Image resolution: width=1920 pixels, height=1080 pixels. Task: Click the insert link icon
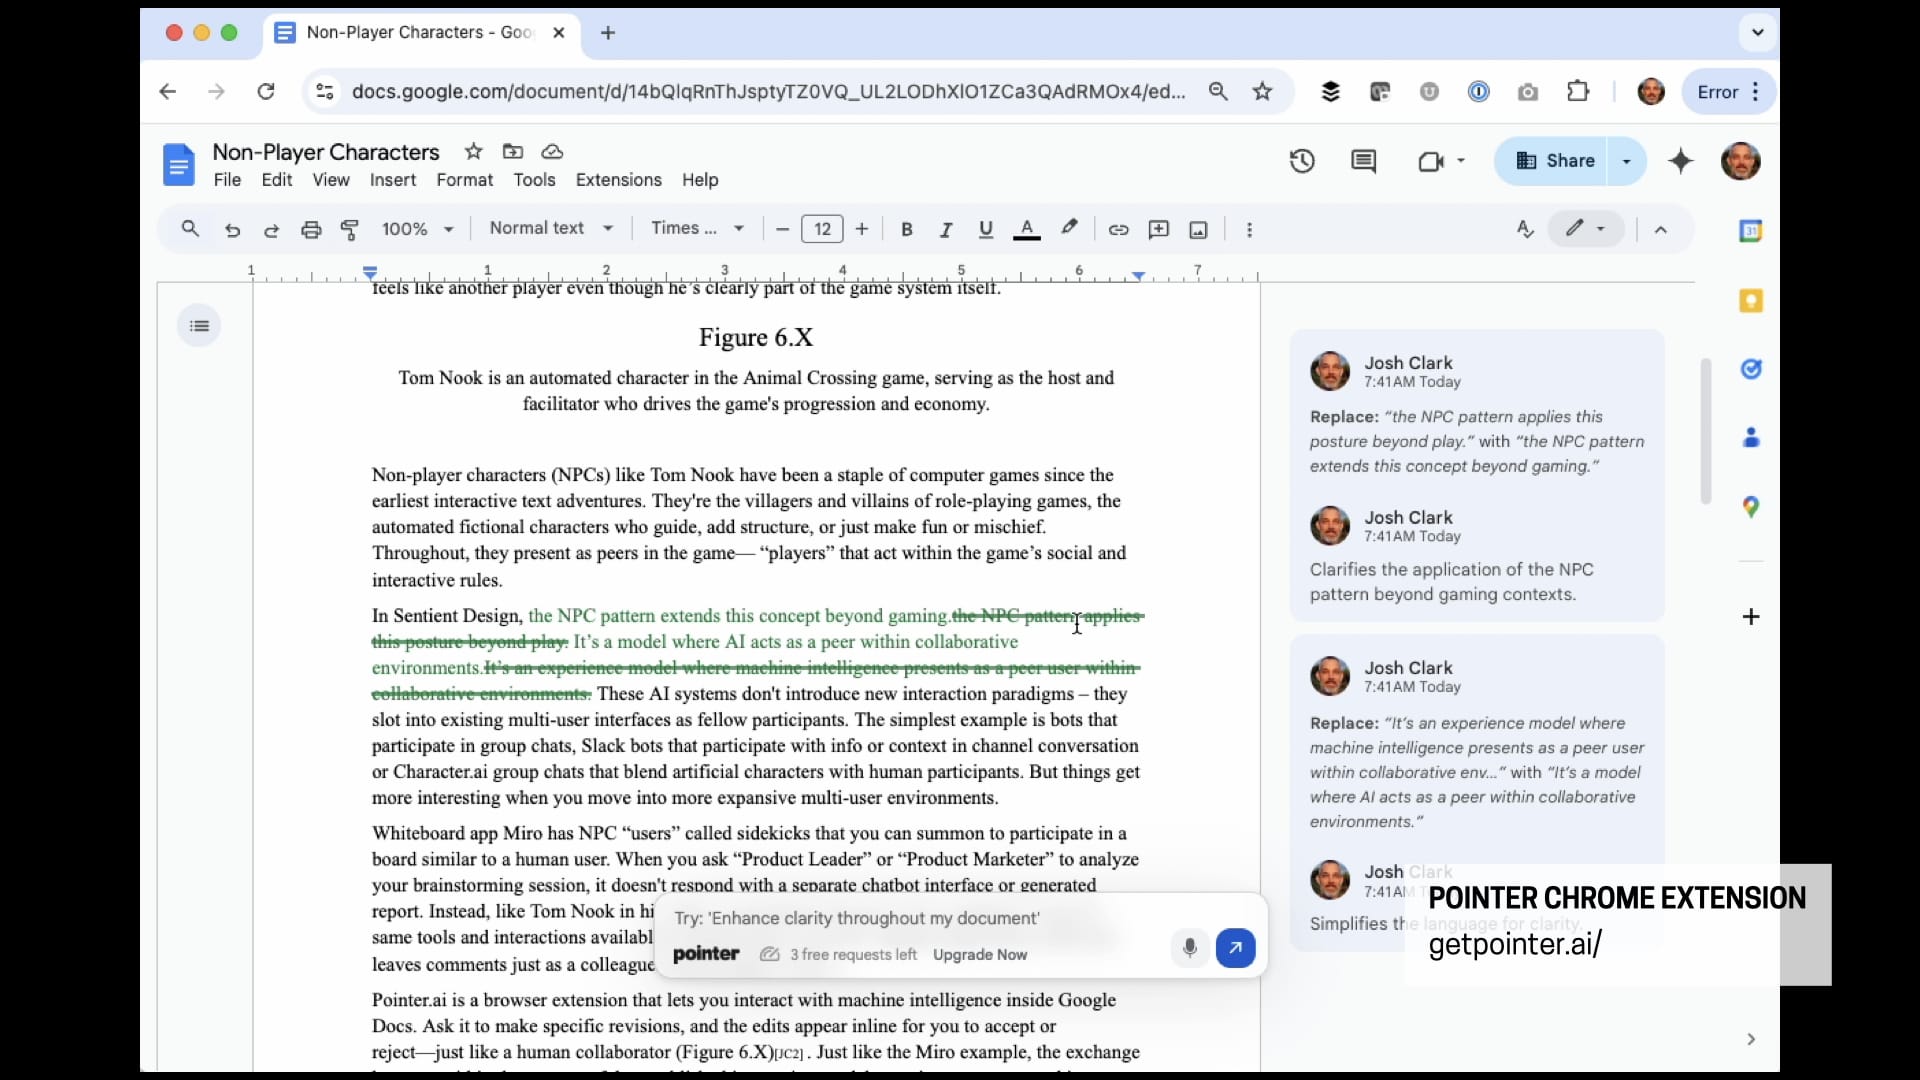pyautogui.click(x=1118, y=230)
